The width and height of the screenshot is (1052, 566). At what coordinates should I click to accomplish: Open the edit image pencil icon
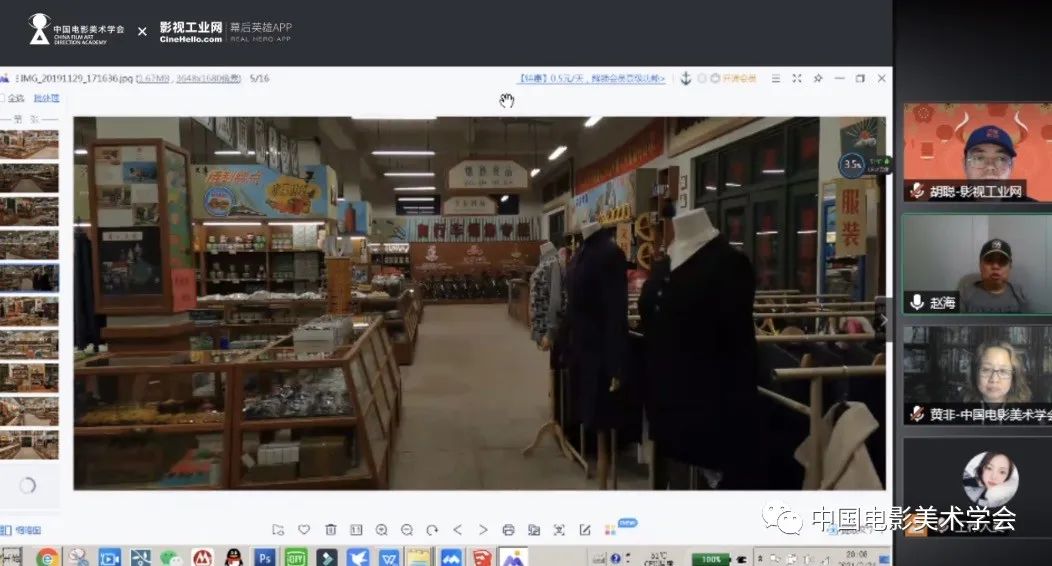click(585, 530)
